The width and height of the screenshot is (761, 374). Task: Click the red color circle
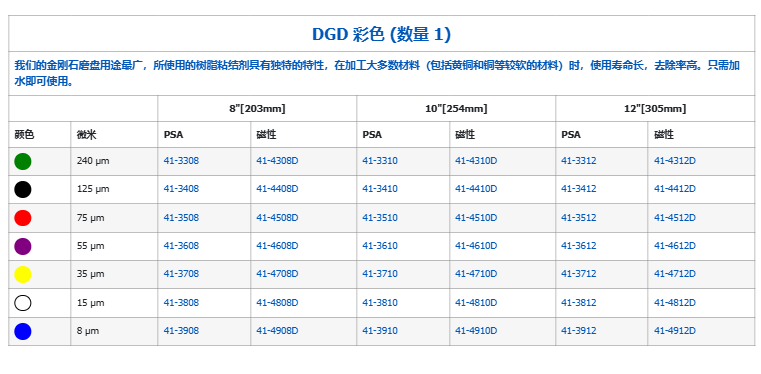click(x=23, y=218)
